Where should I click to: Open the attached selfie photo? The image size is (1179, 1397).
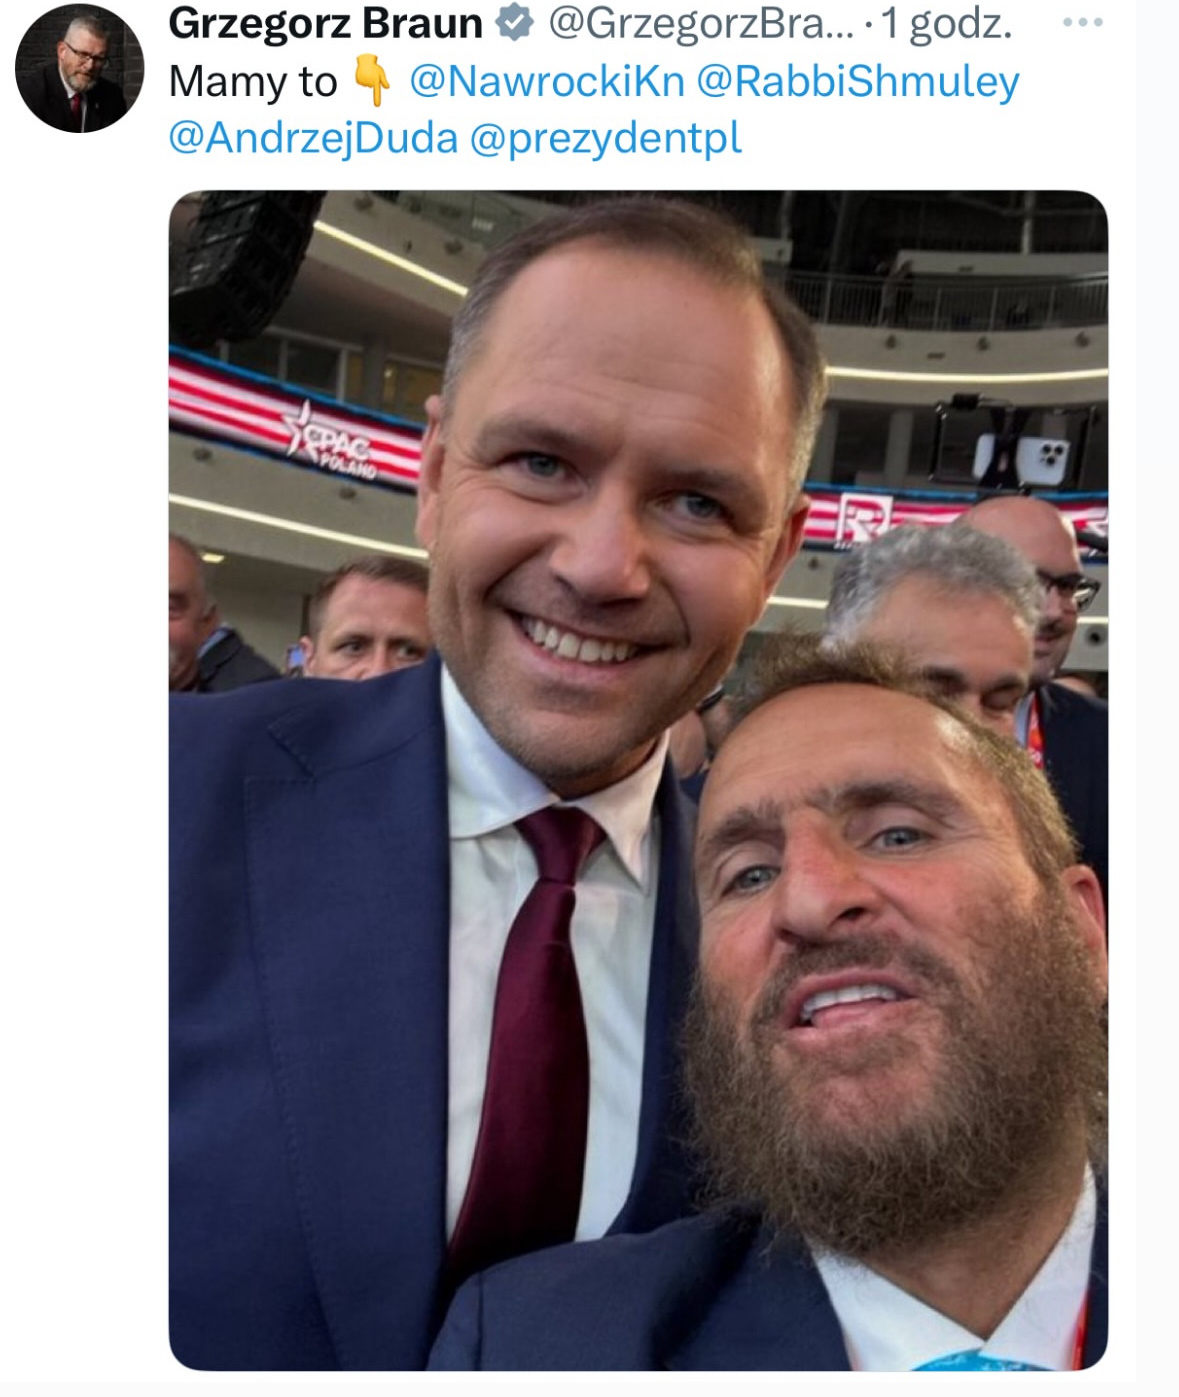click(x=638, y=780)
